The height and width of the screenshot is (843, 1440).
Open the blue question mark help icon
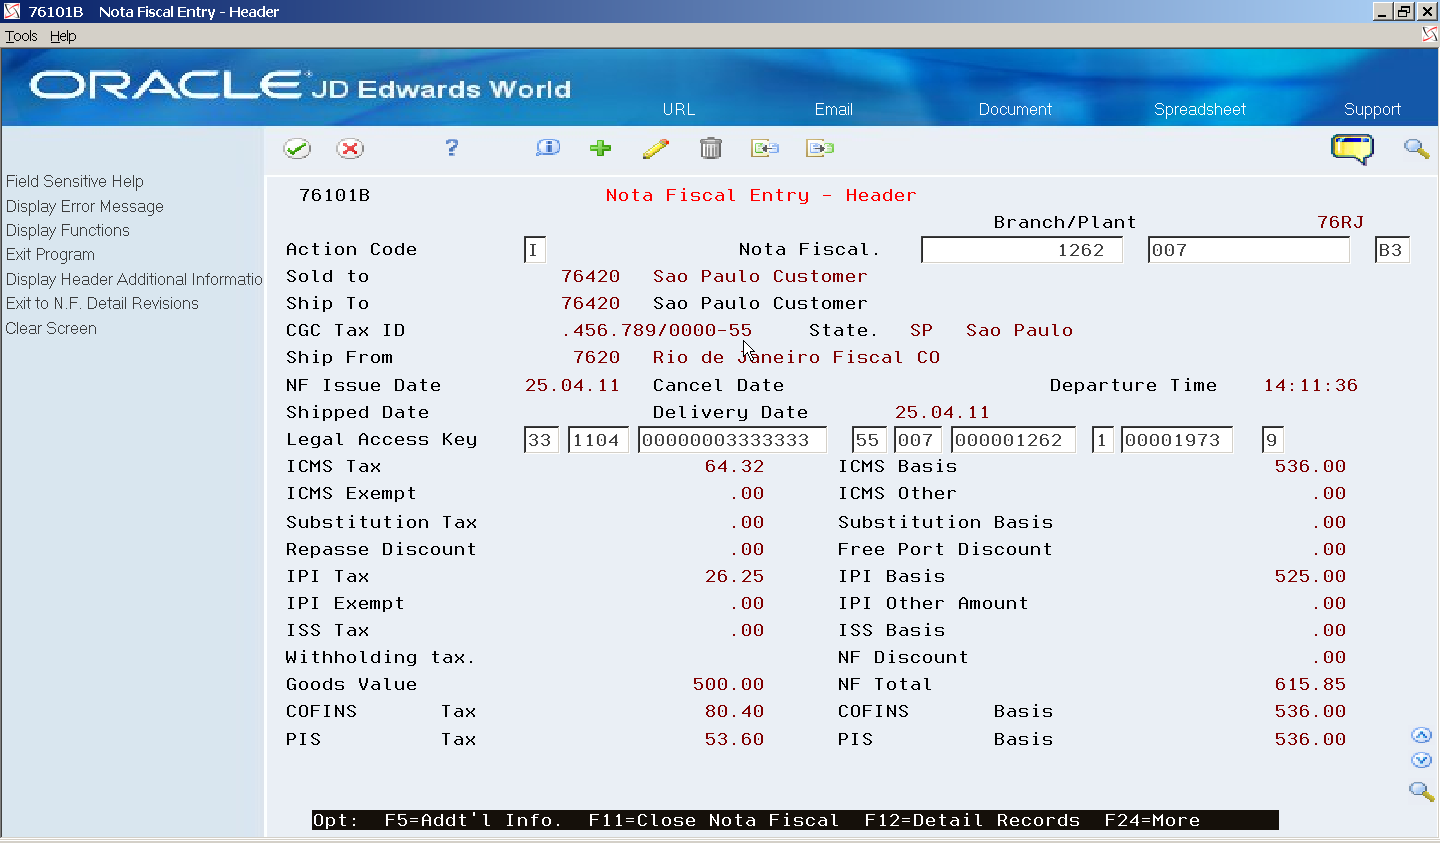coord(451,148)
